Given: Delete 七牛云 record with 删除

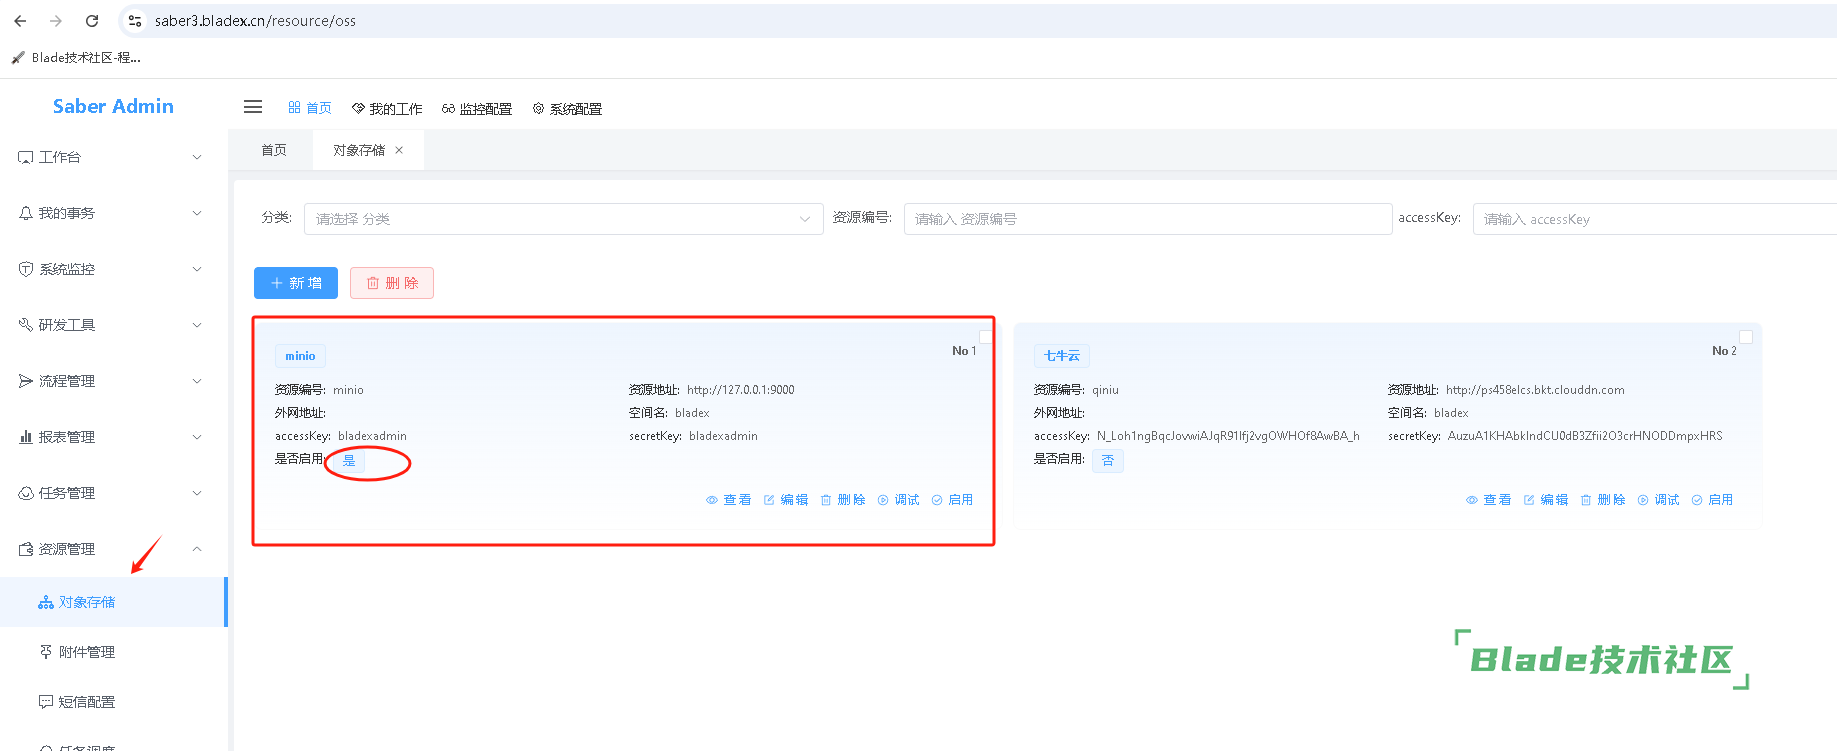Looking at the screenshot, I should (x=1603, y=500).
